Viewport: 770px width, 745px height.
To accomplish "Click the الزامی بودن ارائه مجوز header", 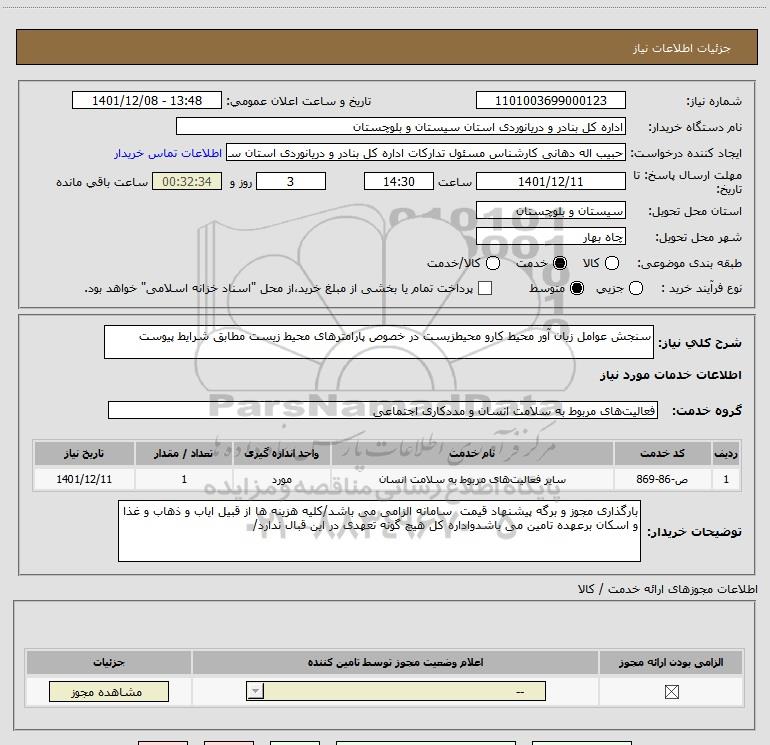I will [671, 662].
